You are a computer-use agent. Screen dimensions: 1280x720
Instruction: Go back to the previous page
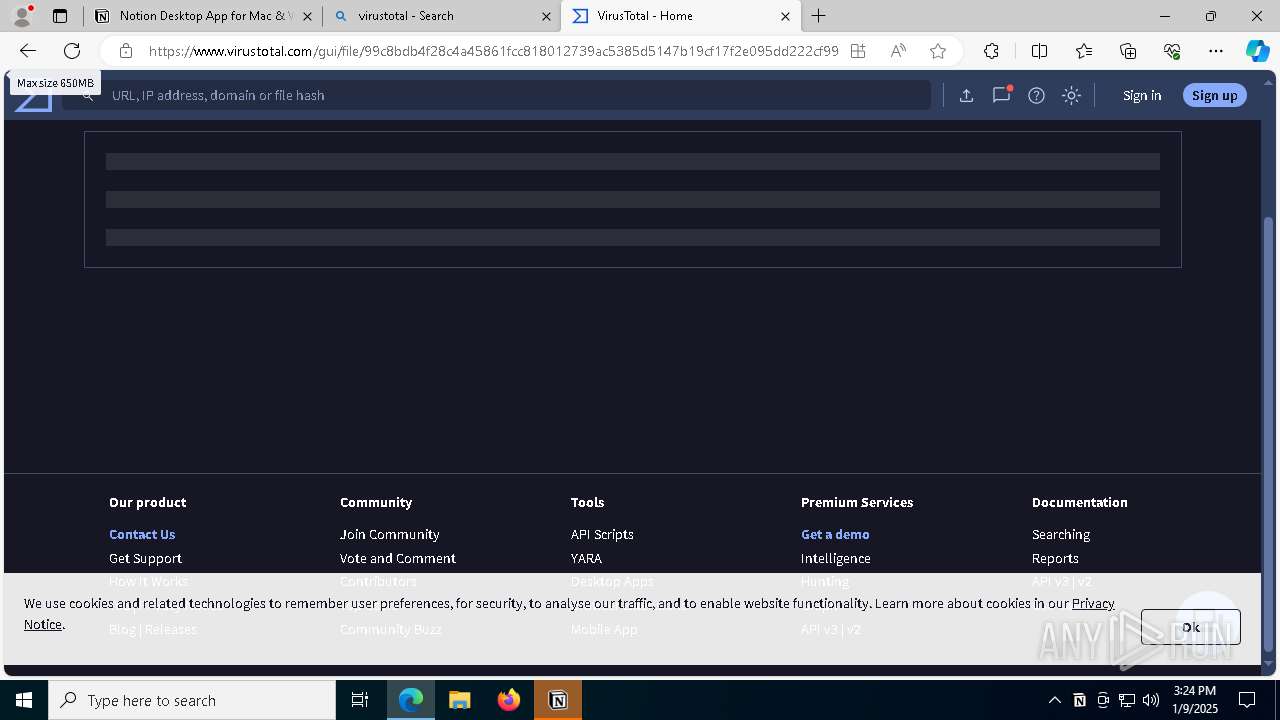[x=28, y=51]
